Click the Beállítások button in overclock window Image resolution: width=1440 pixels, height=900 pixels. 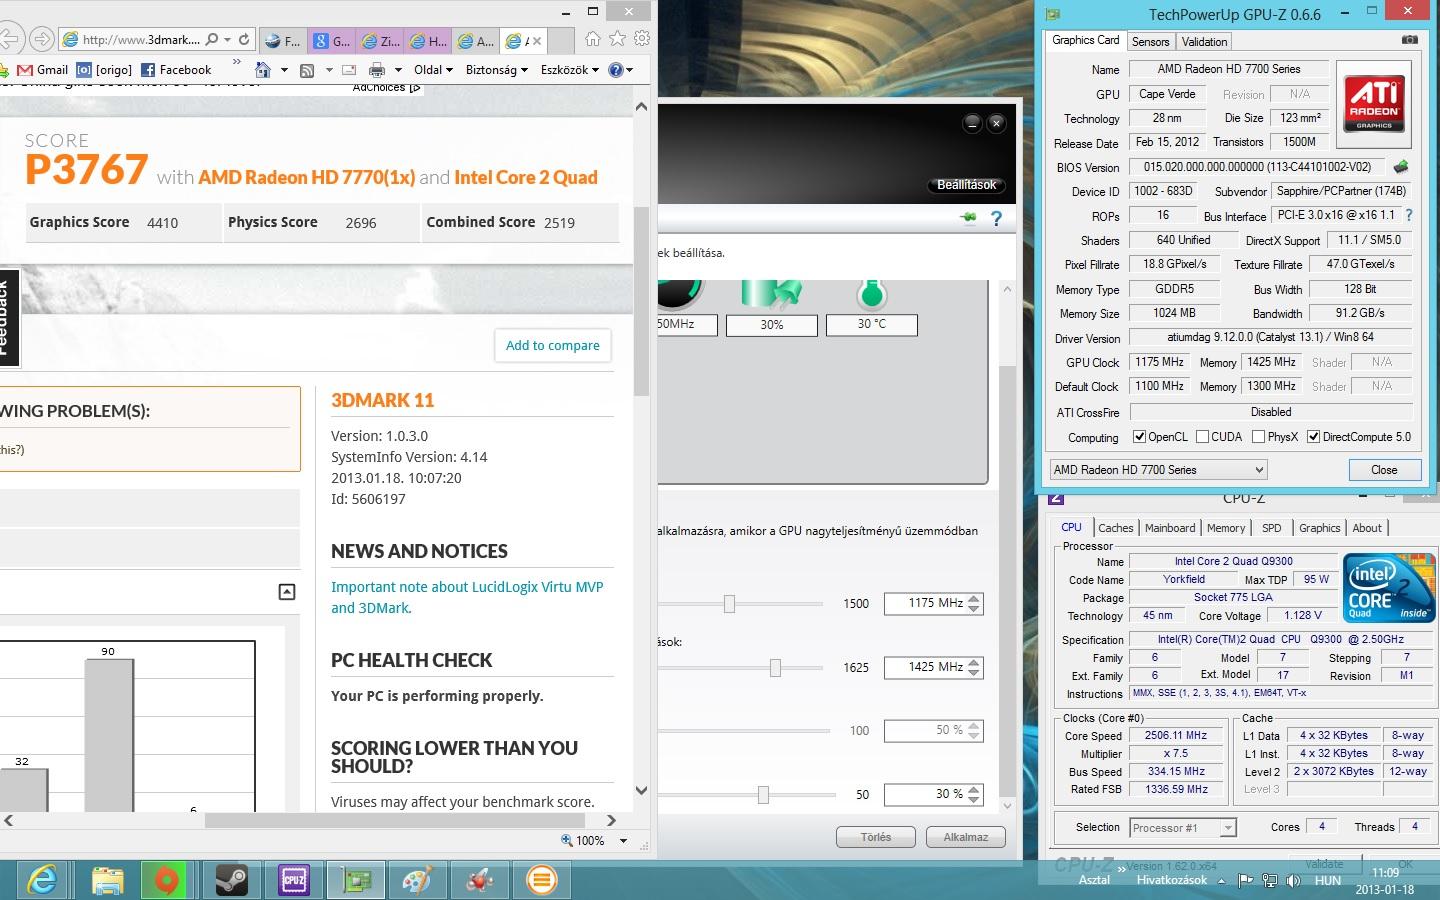pyautogui.click(x=966, y=185)
